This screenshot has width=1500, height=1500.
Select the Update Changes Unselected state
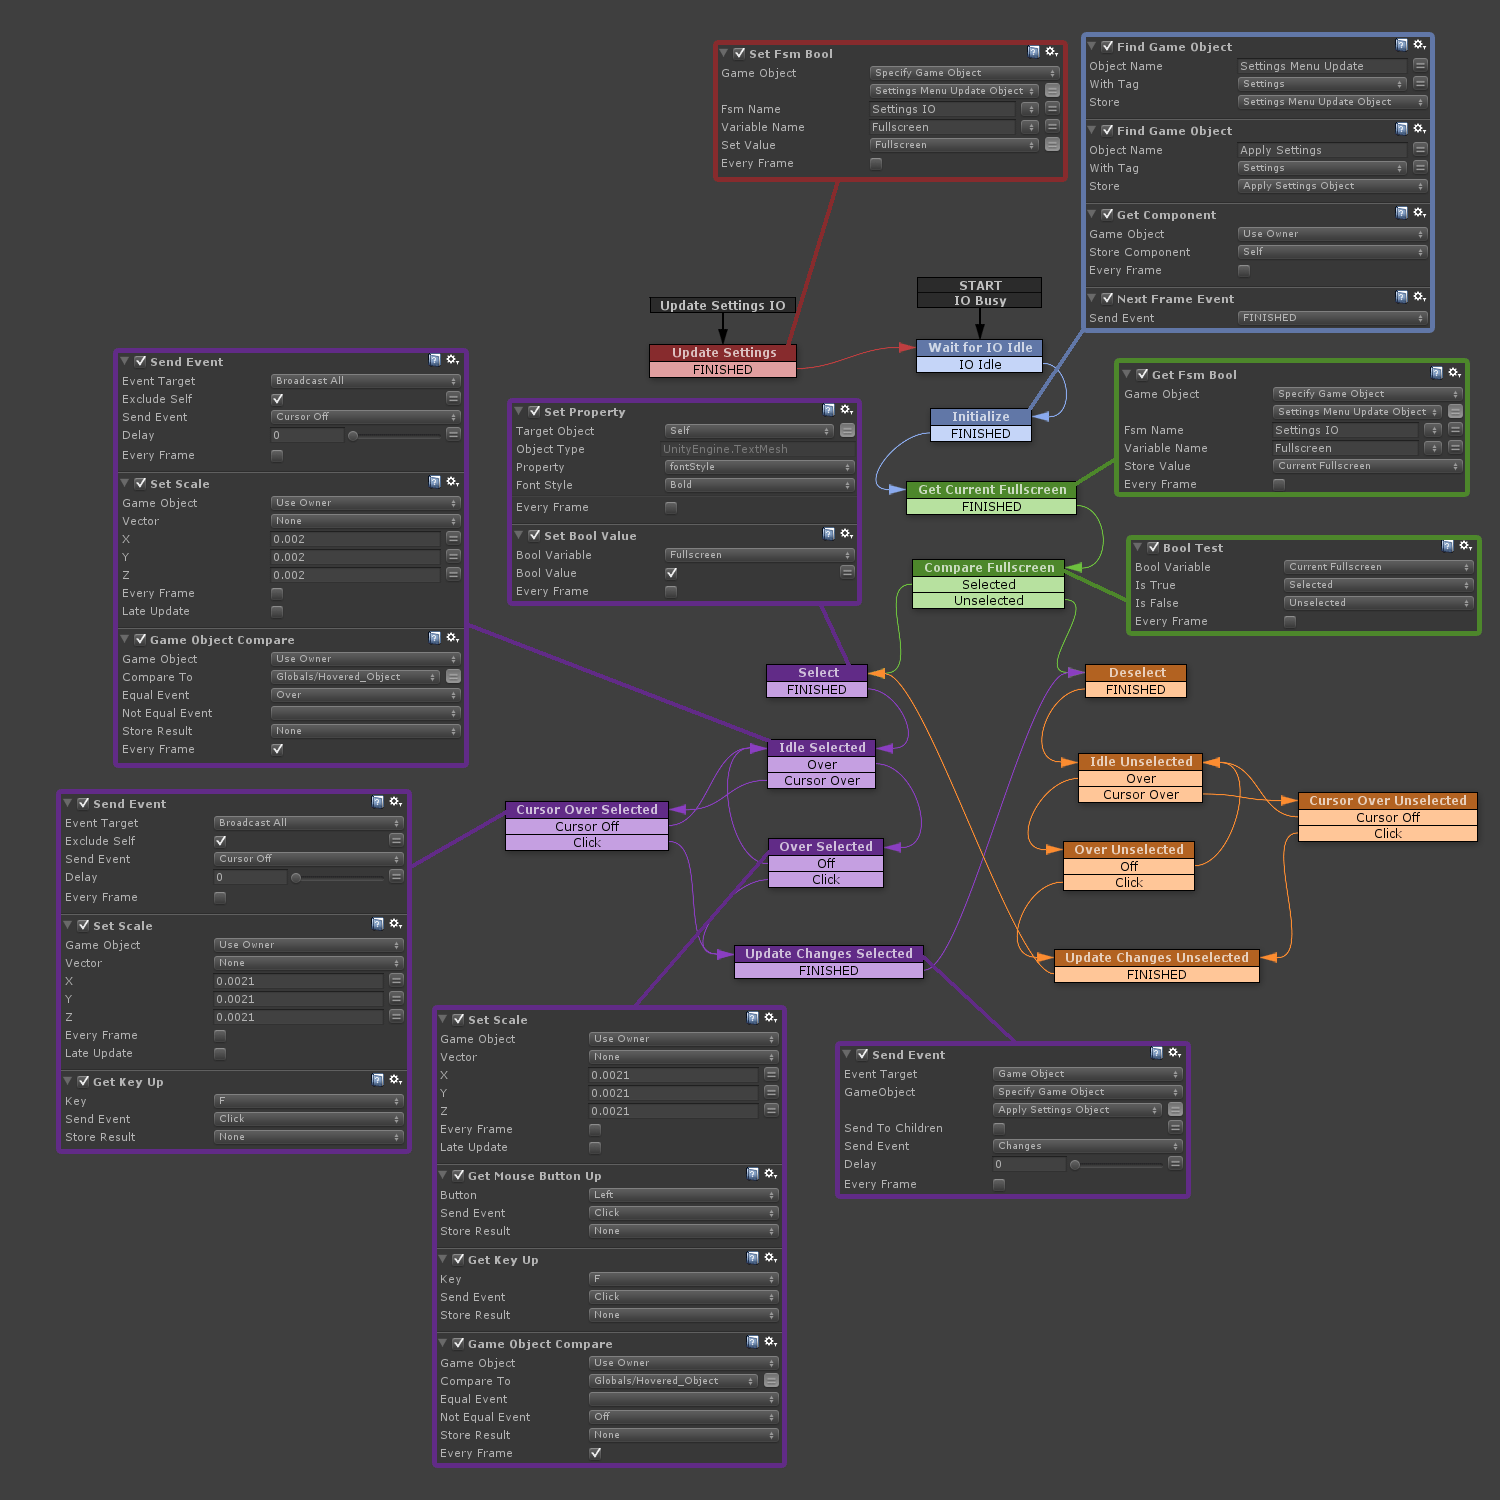pyautogui.click(x=1156, y=958)
